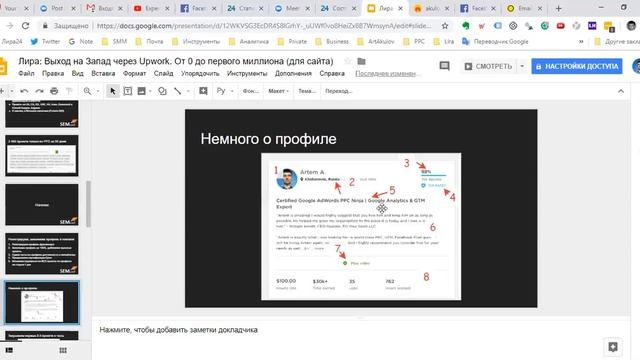Click the Переход transition button
Viewport: 640px width, 360px height.
click(338, 91)
